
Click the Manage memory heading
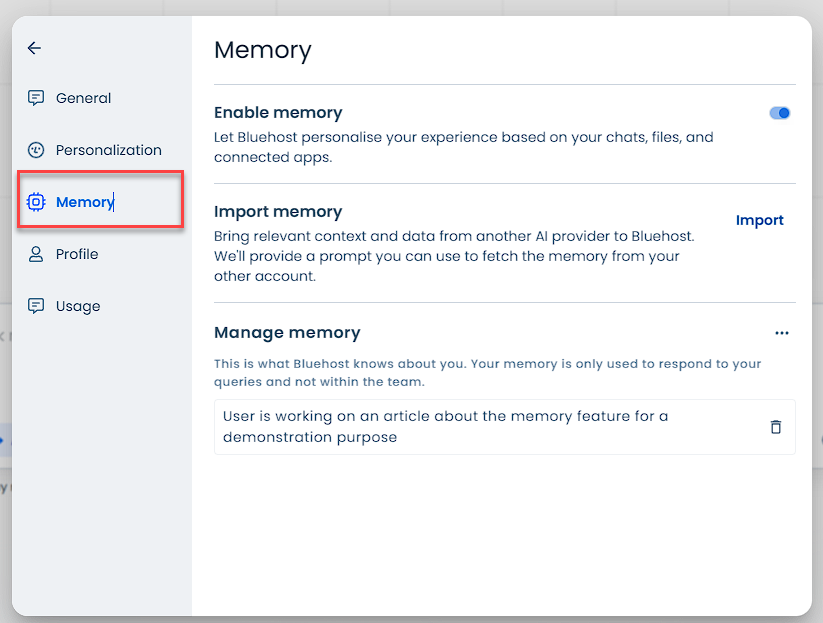[x=288, y=333]
